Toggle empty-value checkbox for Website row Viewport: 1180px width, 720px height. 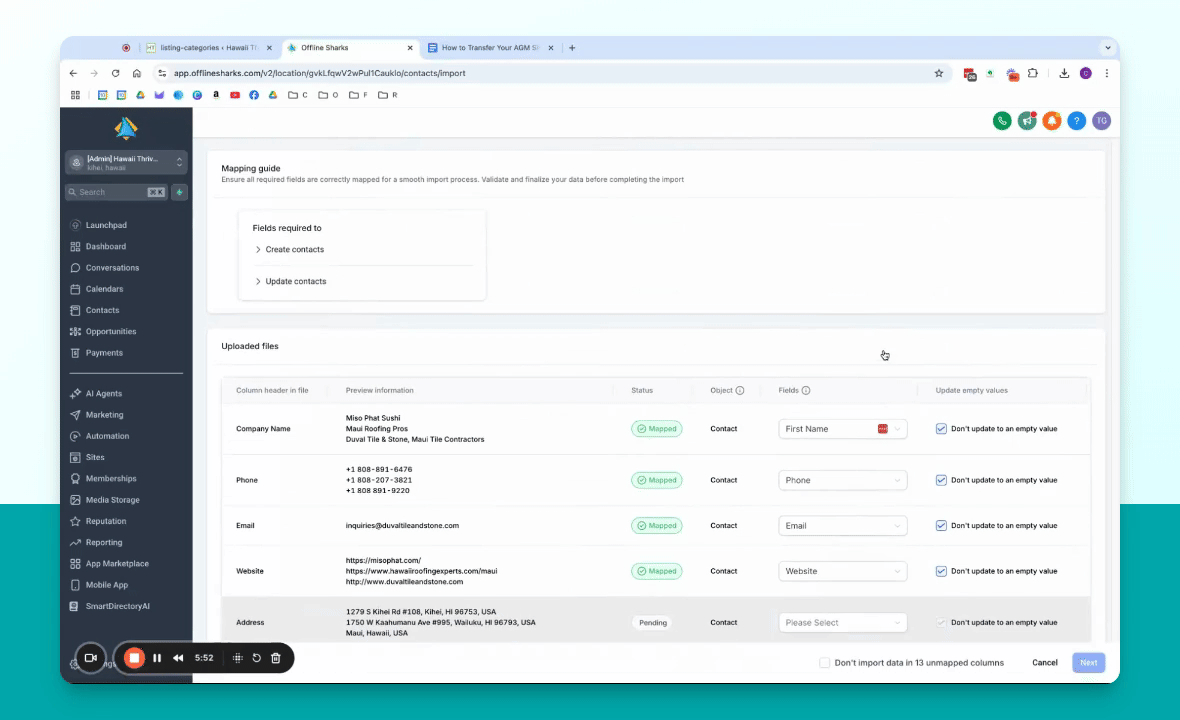tap(941, 571)
